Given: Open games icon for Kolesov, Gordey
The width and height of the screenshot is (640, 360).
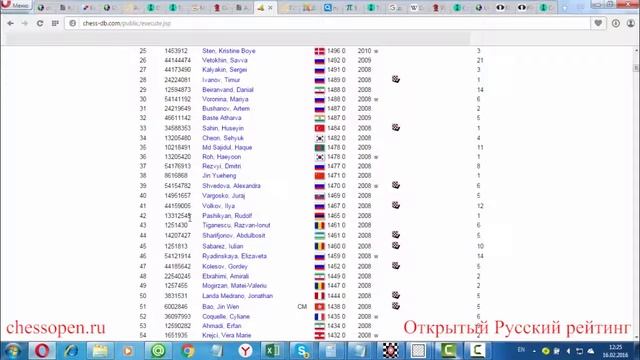Looking at the screenshot, I should point(396,266).
